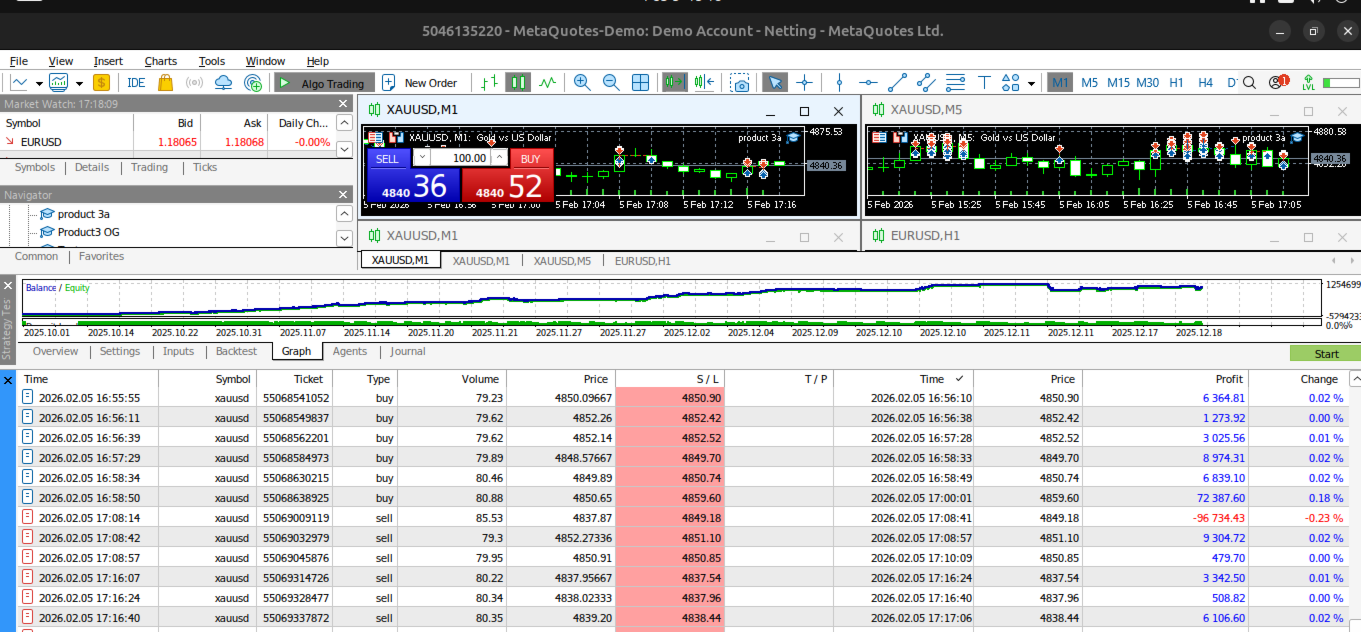
Task: Expand the chart type dropdown arrow
Action: coord(39,83)
